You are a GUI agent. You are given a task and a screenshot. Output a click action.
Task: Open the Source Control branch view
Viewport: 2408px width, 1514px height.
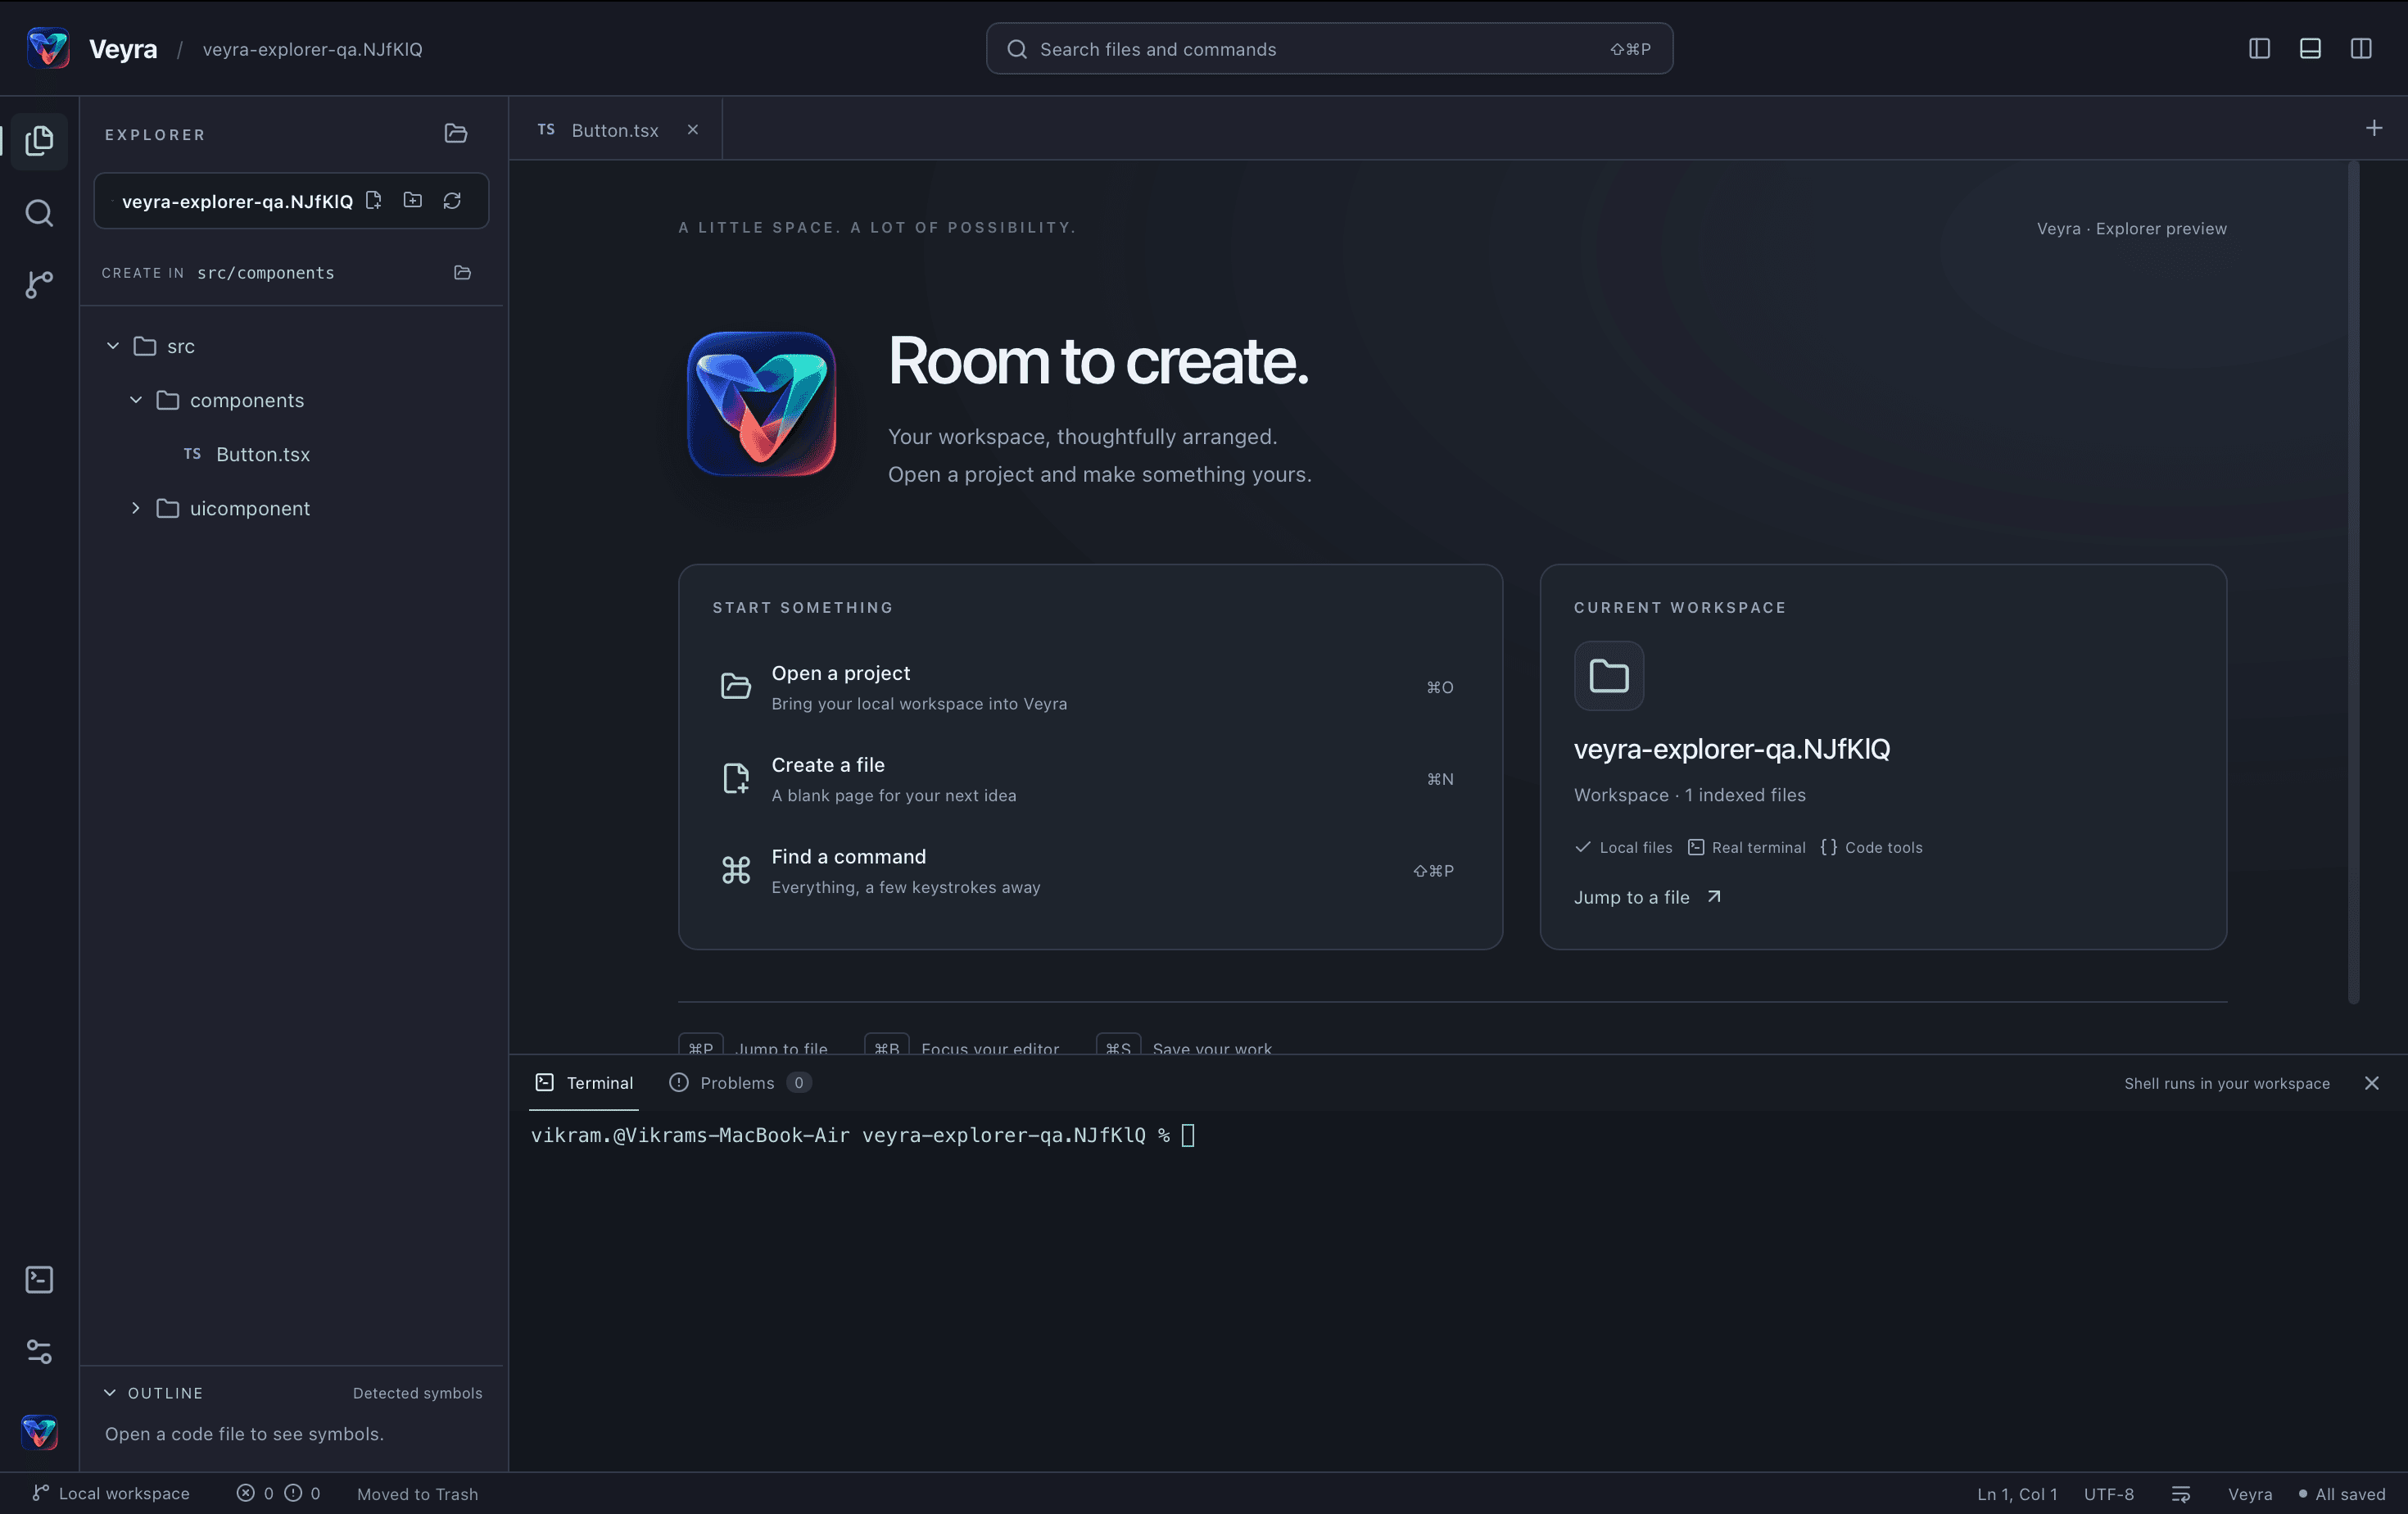tap(39, 284)
